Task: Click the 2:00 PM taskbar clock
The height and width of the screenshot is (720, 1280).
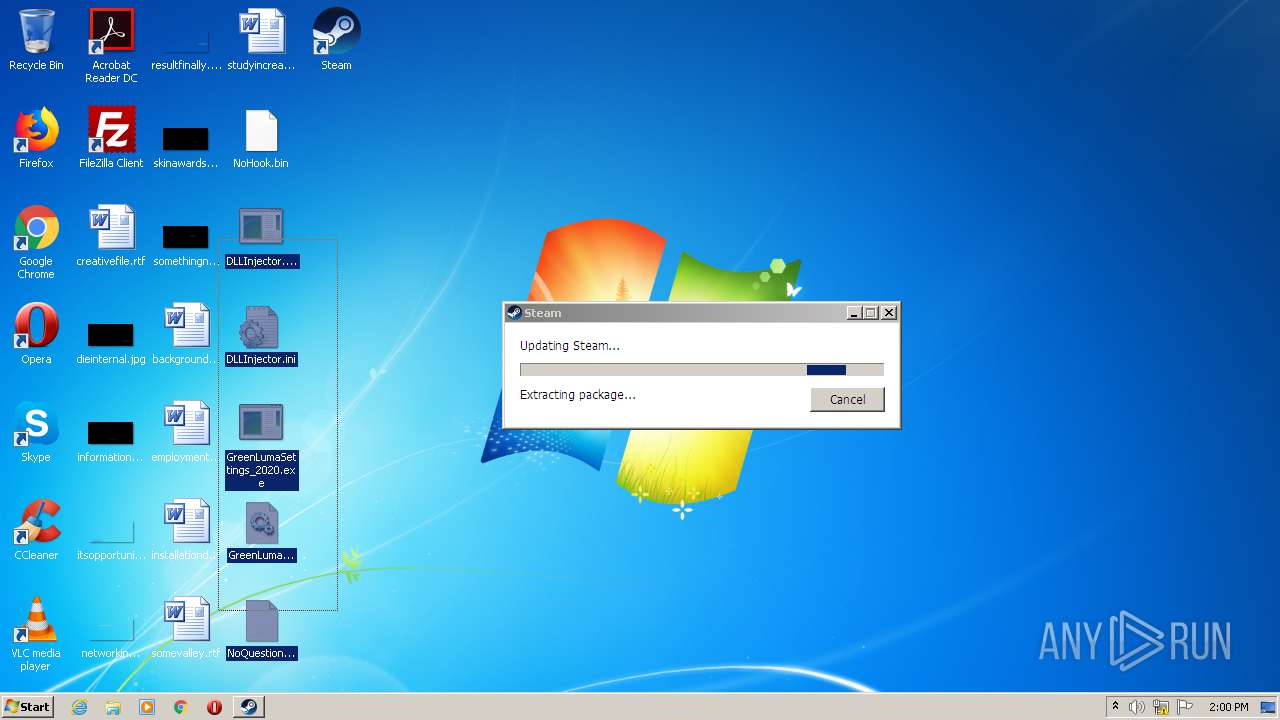Action: click(x=1228, y=707)
